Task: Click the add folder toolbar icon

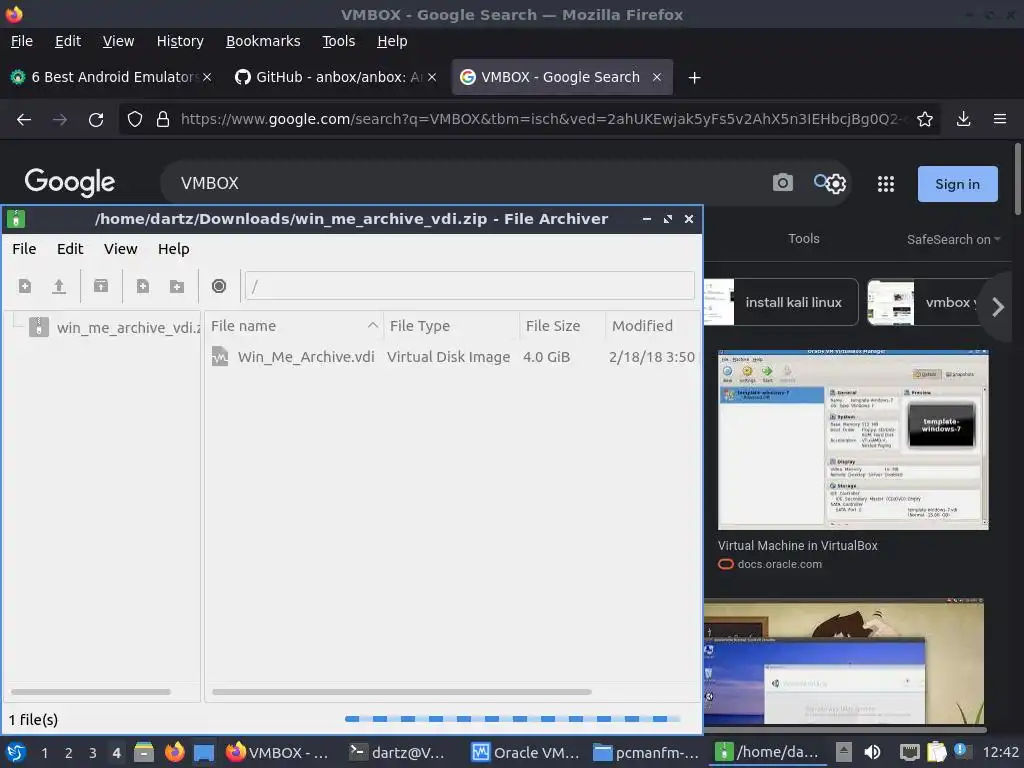Action: pos(176,286)
